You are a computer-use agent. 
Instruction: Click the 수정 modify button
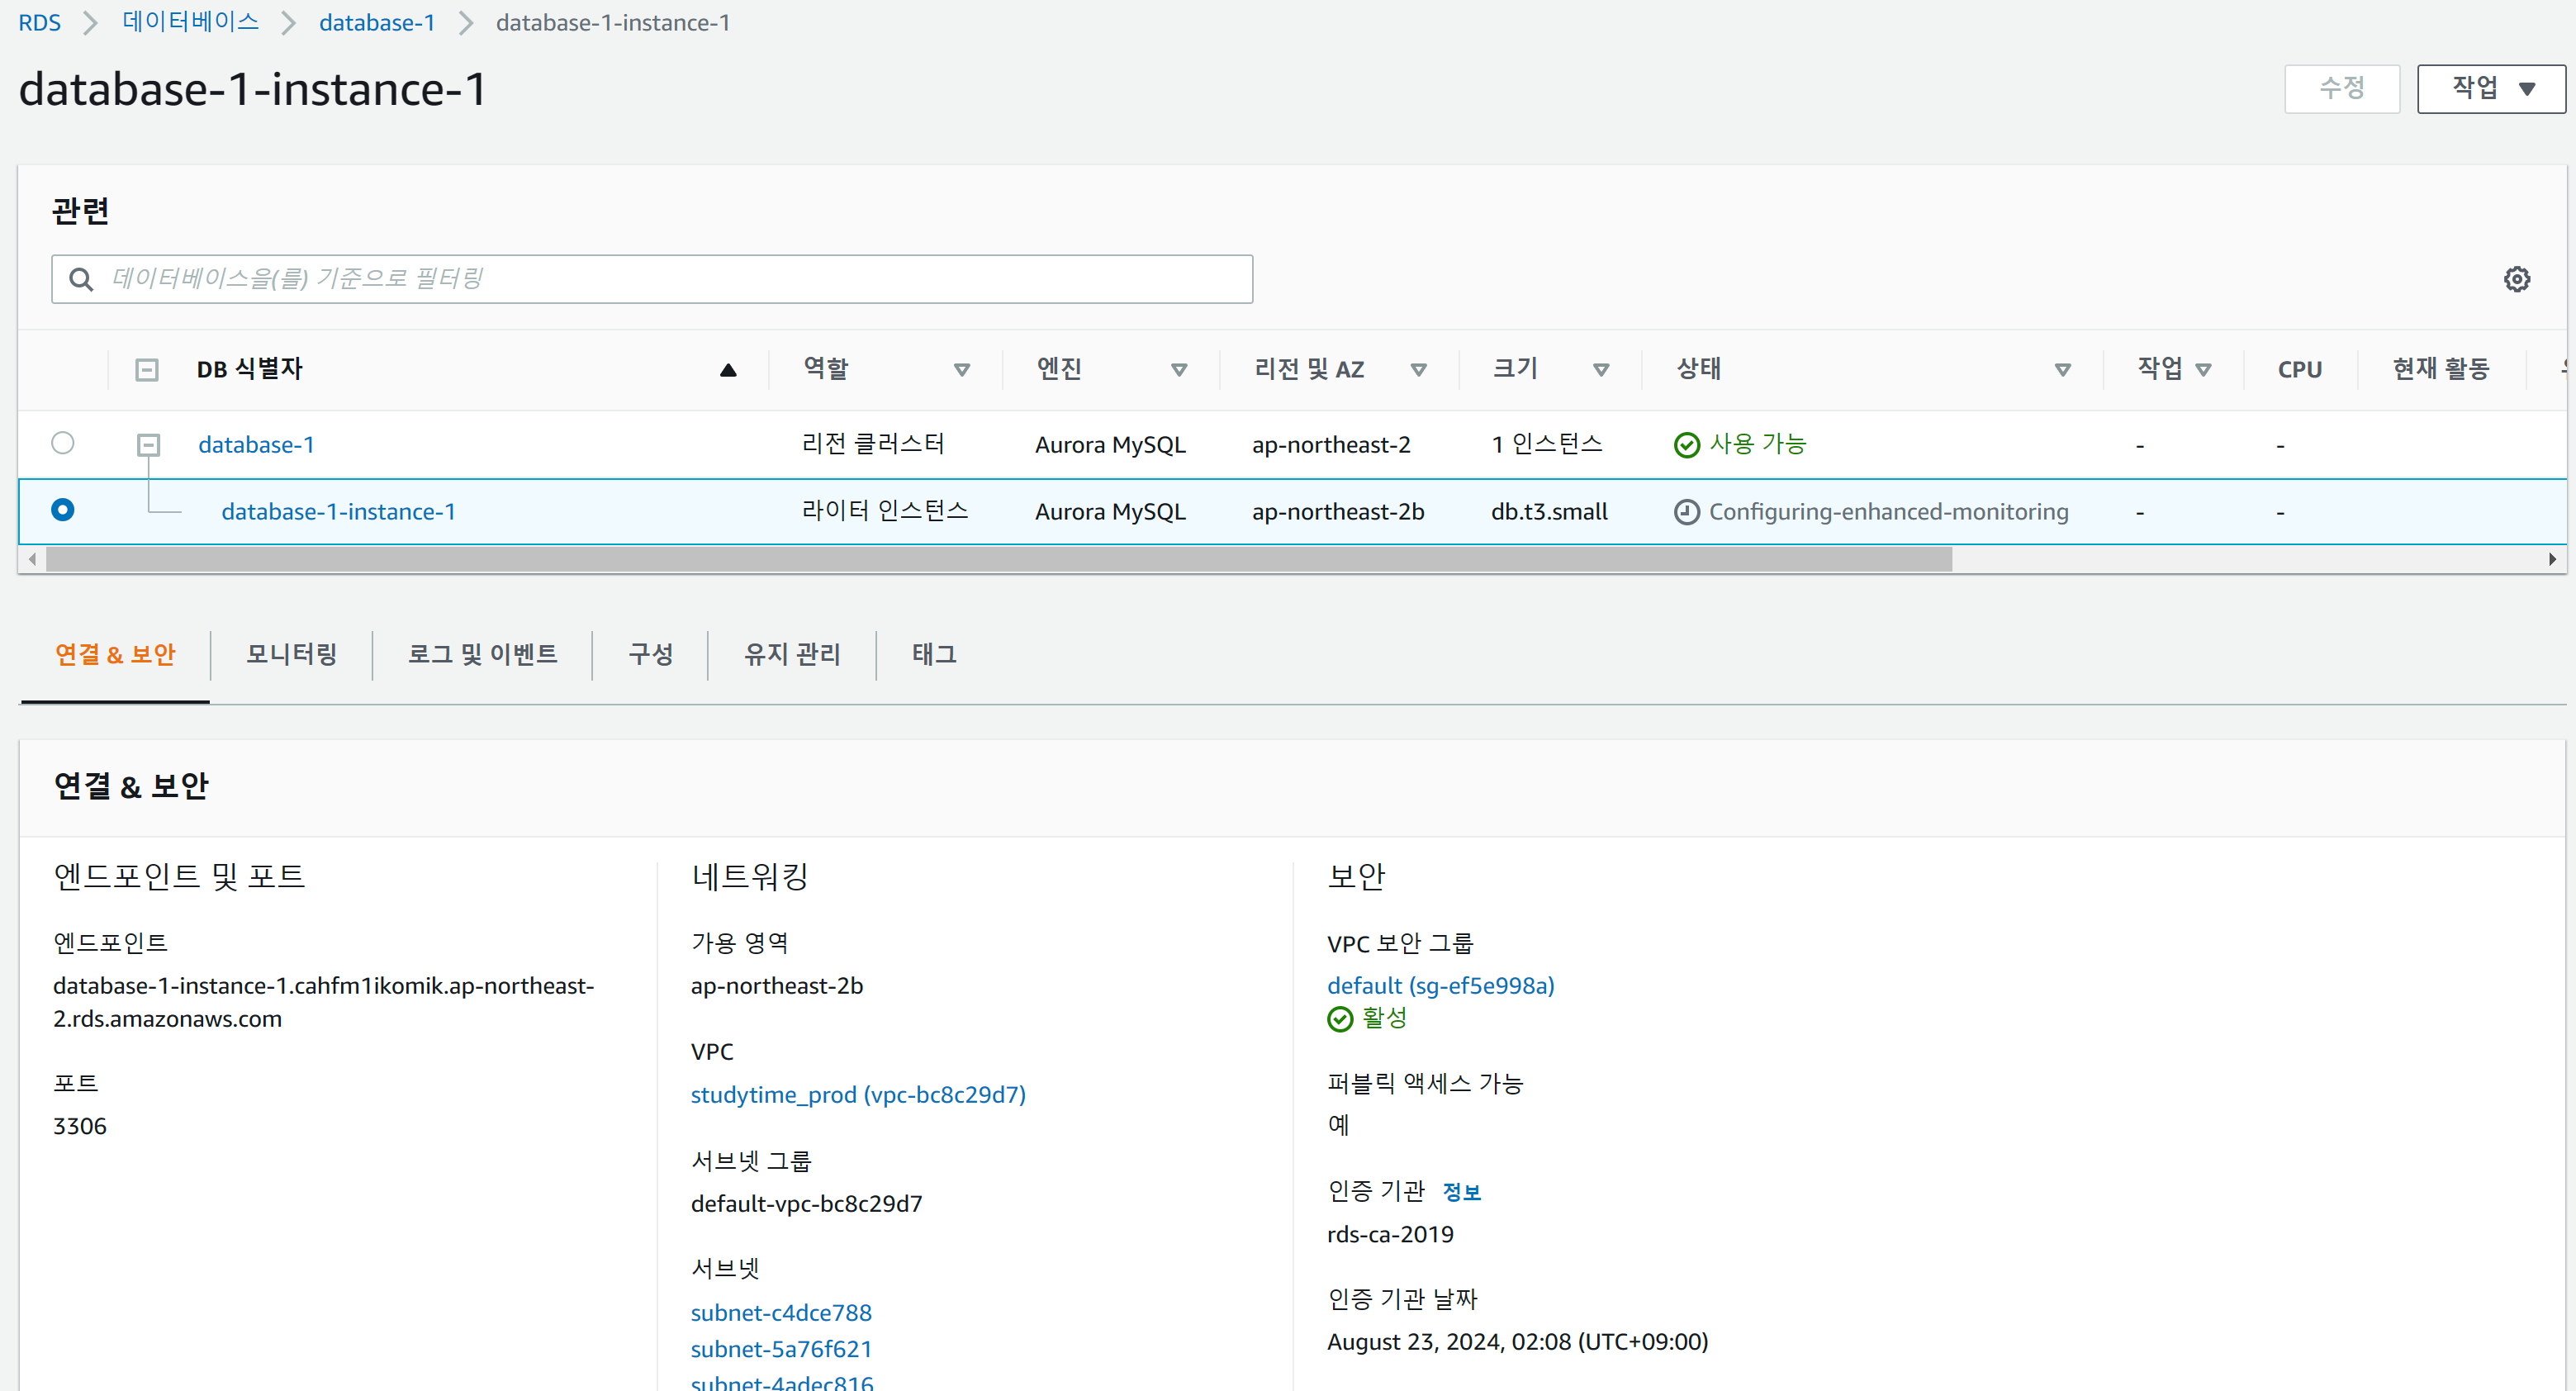[2341, 89]
